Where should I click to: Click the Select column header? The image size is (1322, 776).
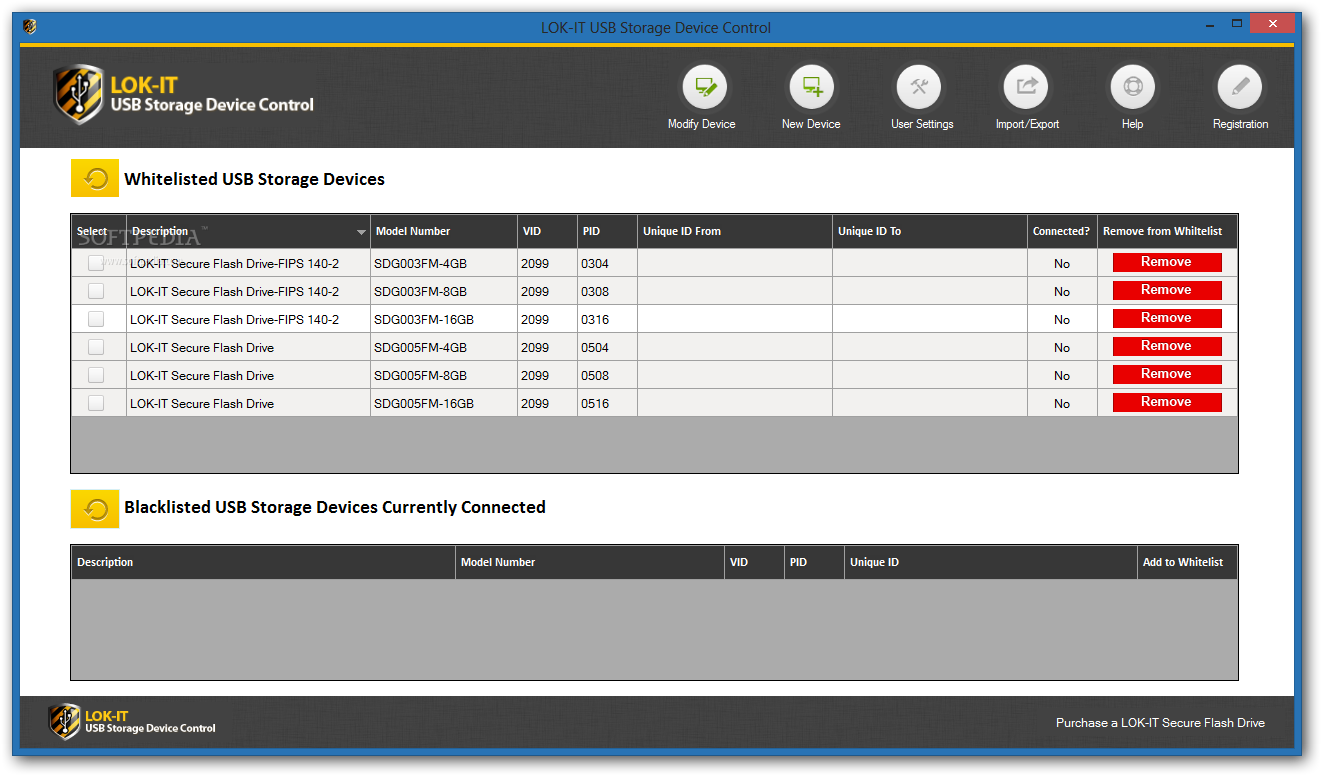coord(99,231)
